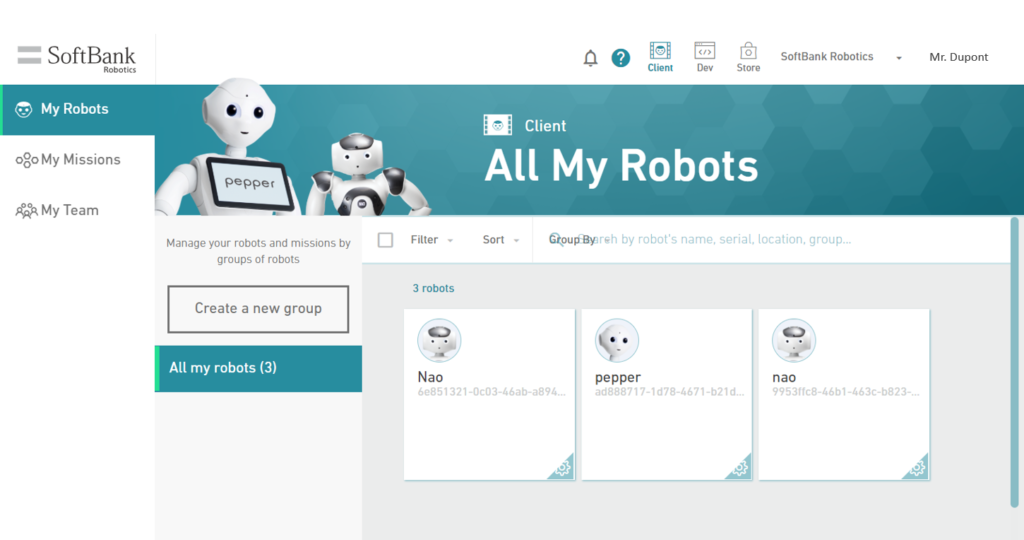Open the Sort dropdown

pos(501,240)
